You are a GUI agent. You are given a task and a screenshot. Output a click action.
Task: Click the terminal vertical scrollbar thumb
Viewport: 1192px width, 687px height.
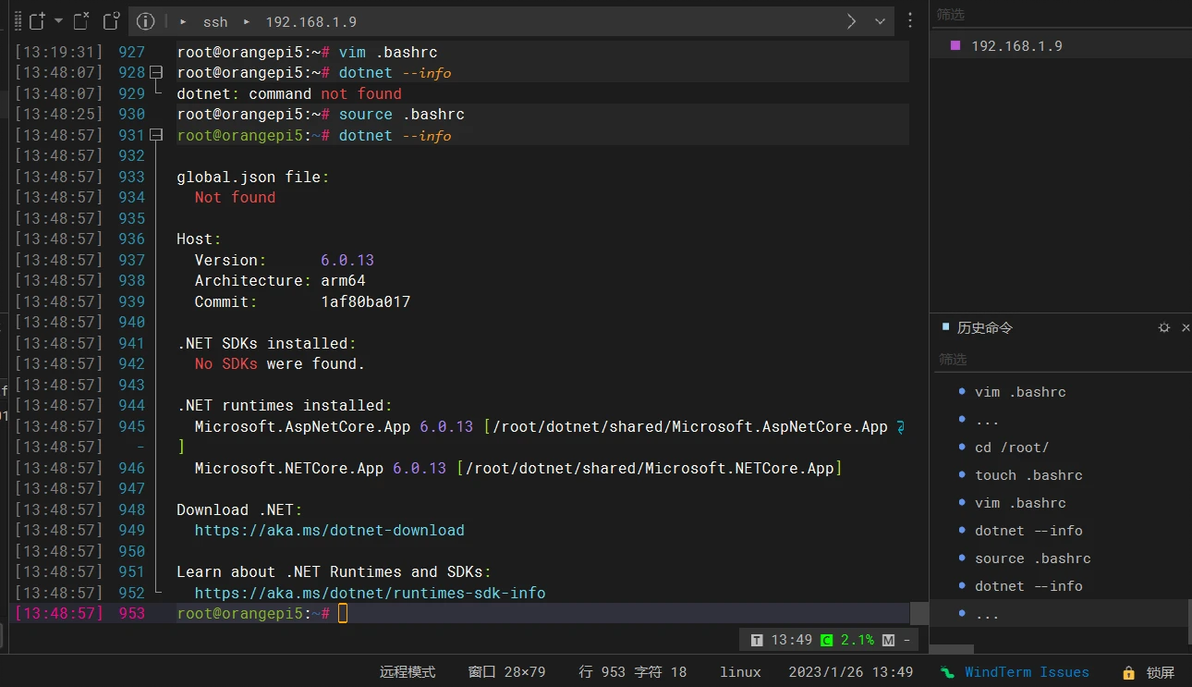[x=919, y=613]
